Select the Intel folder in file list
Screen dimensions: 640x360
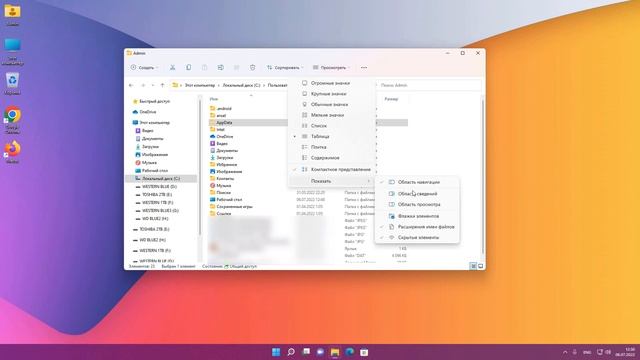[x=220, y=129]
